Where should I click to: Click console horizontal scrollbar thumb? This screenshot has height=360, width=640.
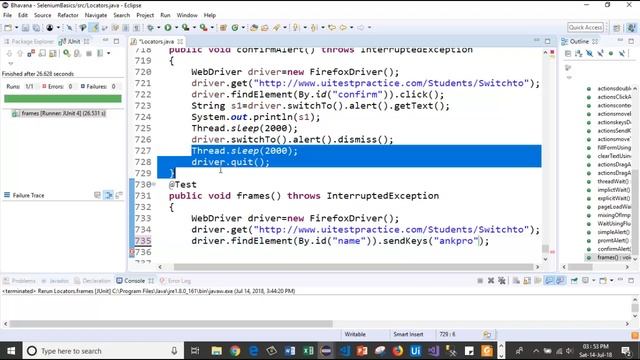tap(171, 324)
